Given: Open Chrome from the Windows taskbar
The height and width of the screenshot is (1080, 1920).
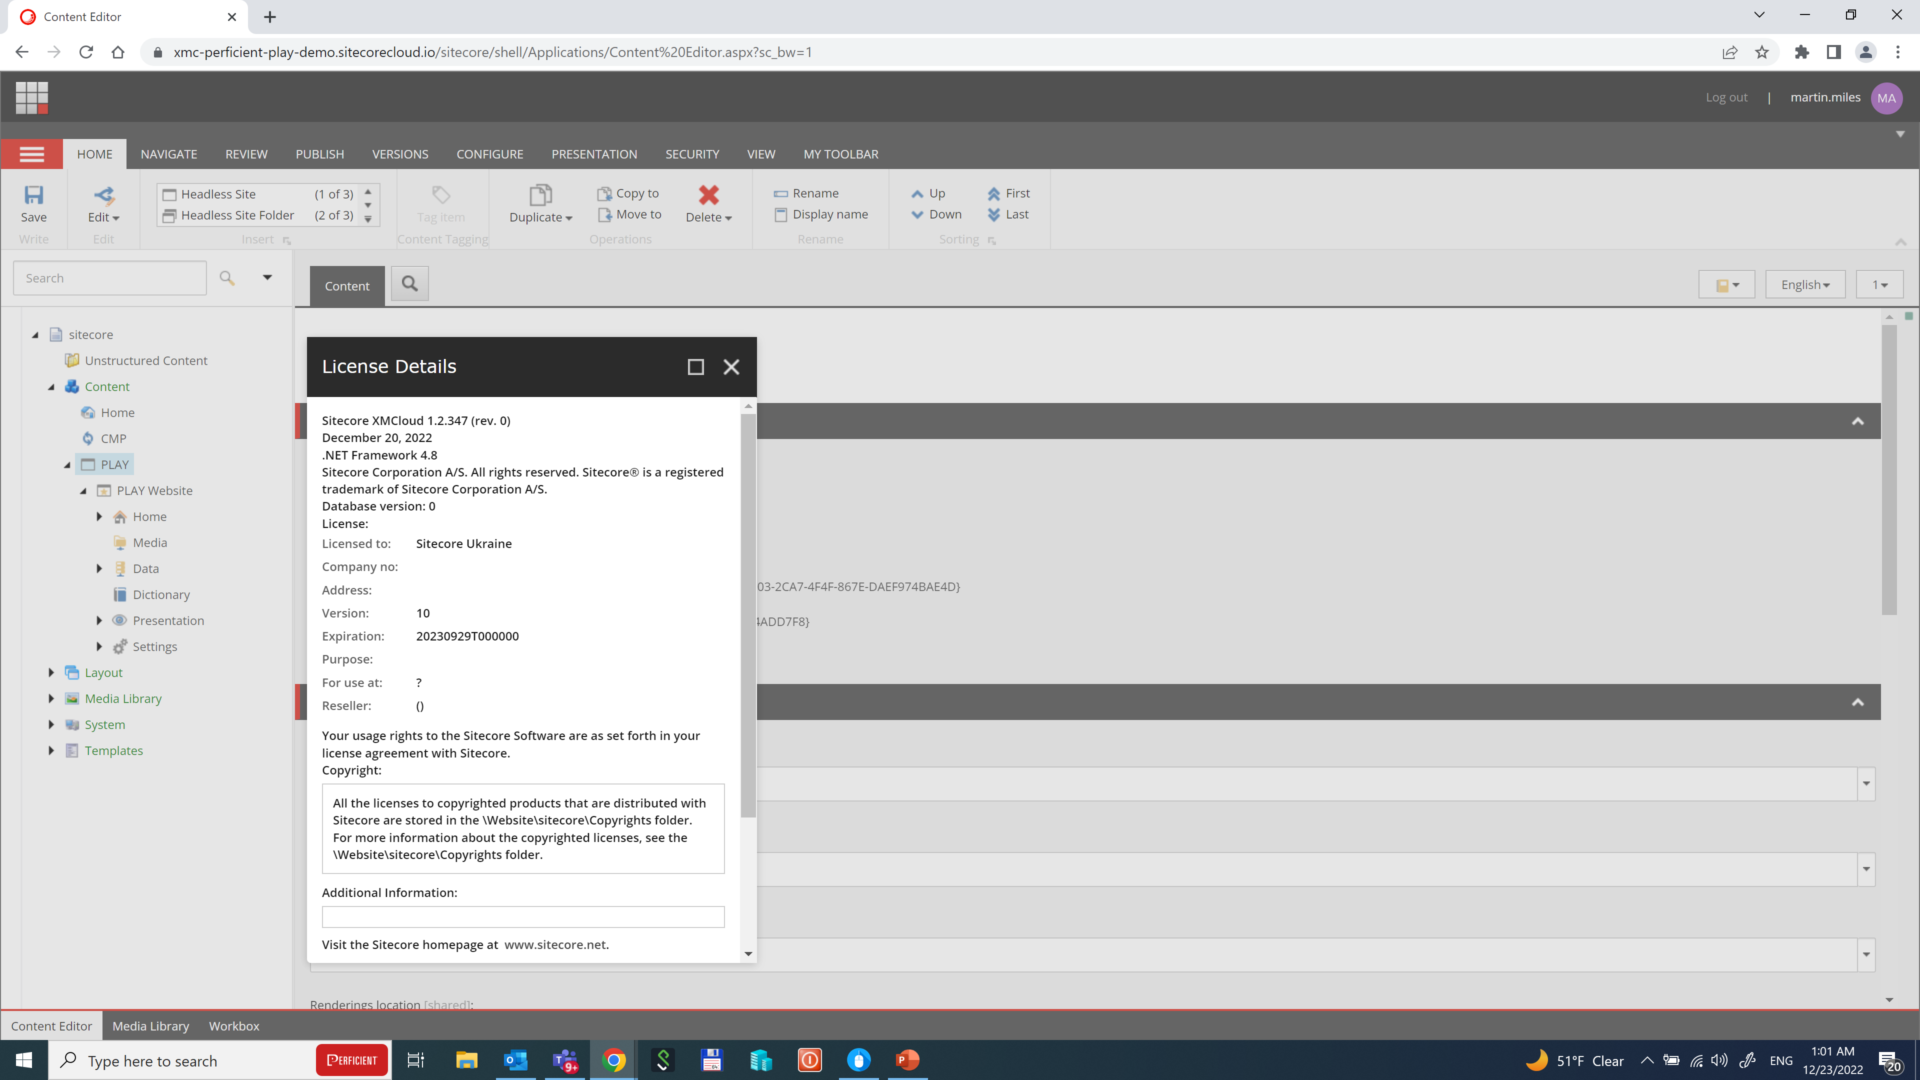Looking at the screenshot, I should click(x=613, y=1060).
